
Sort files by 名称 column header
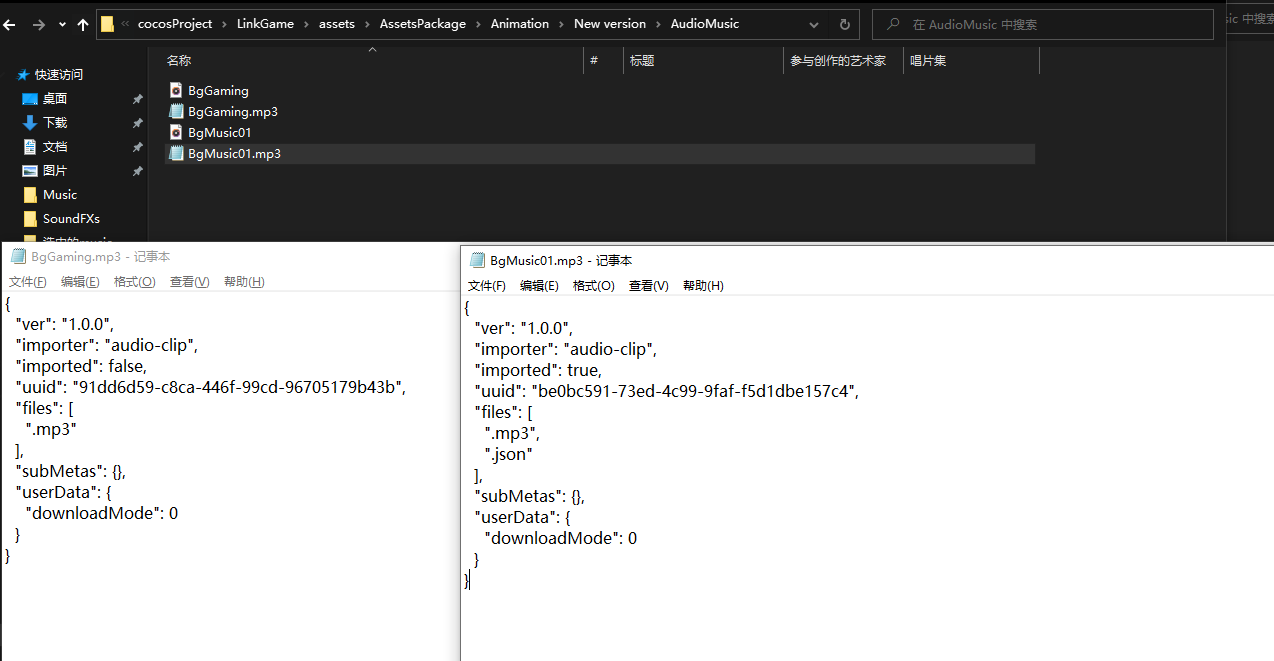(179, 61)
